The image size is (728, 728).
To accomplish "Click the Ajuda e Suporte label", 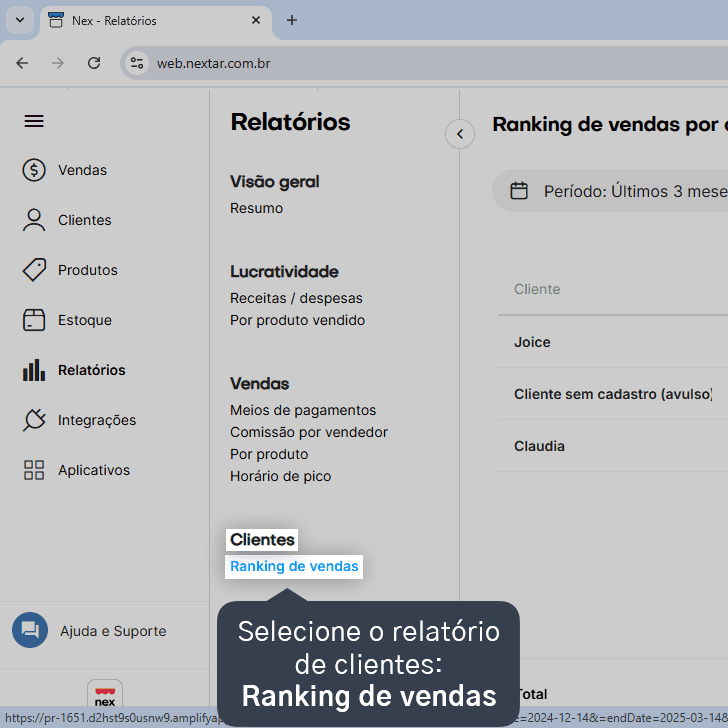I will coord(113,631).
